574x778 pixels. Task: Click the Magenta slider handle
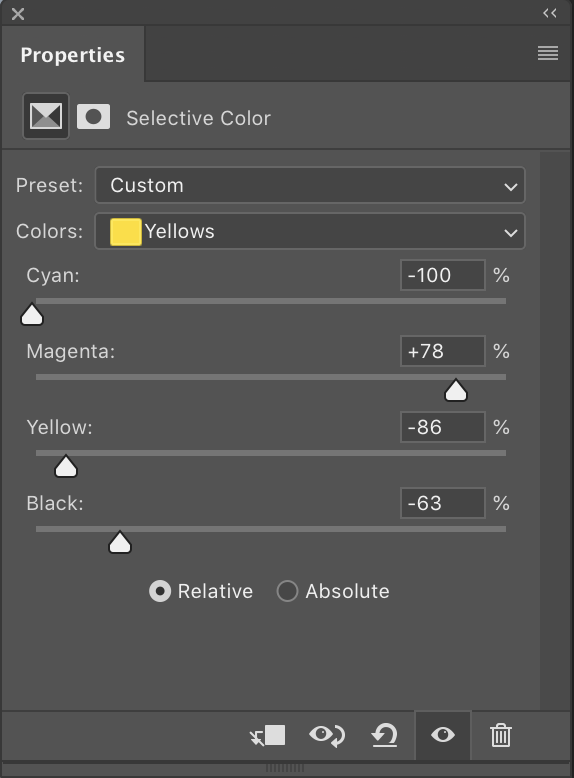tap(455, 390)
